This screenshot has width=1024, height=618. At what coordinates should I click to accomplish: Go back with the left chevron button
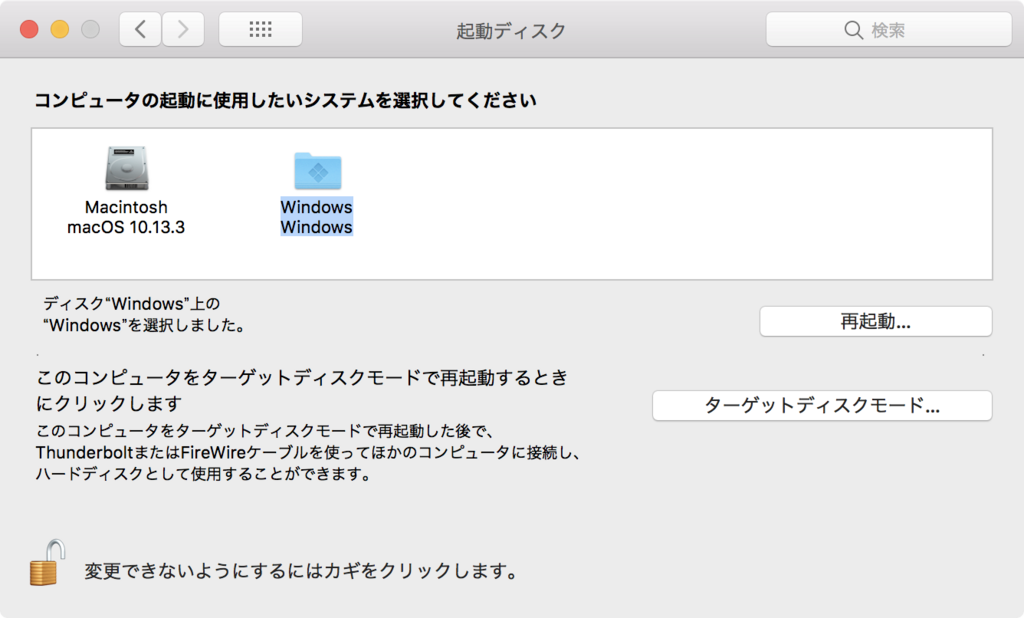(x=140, y=29)
